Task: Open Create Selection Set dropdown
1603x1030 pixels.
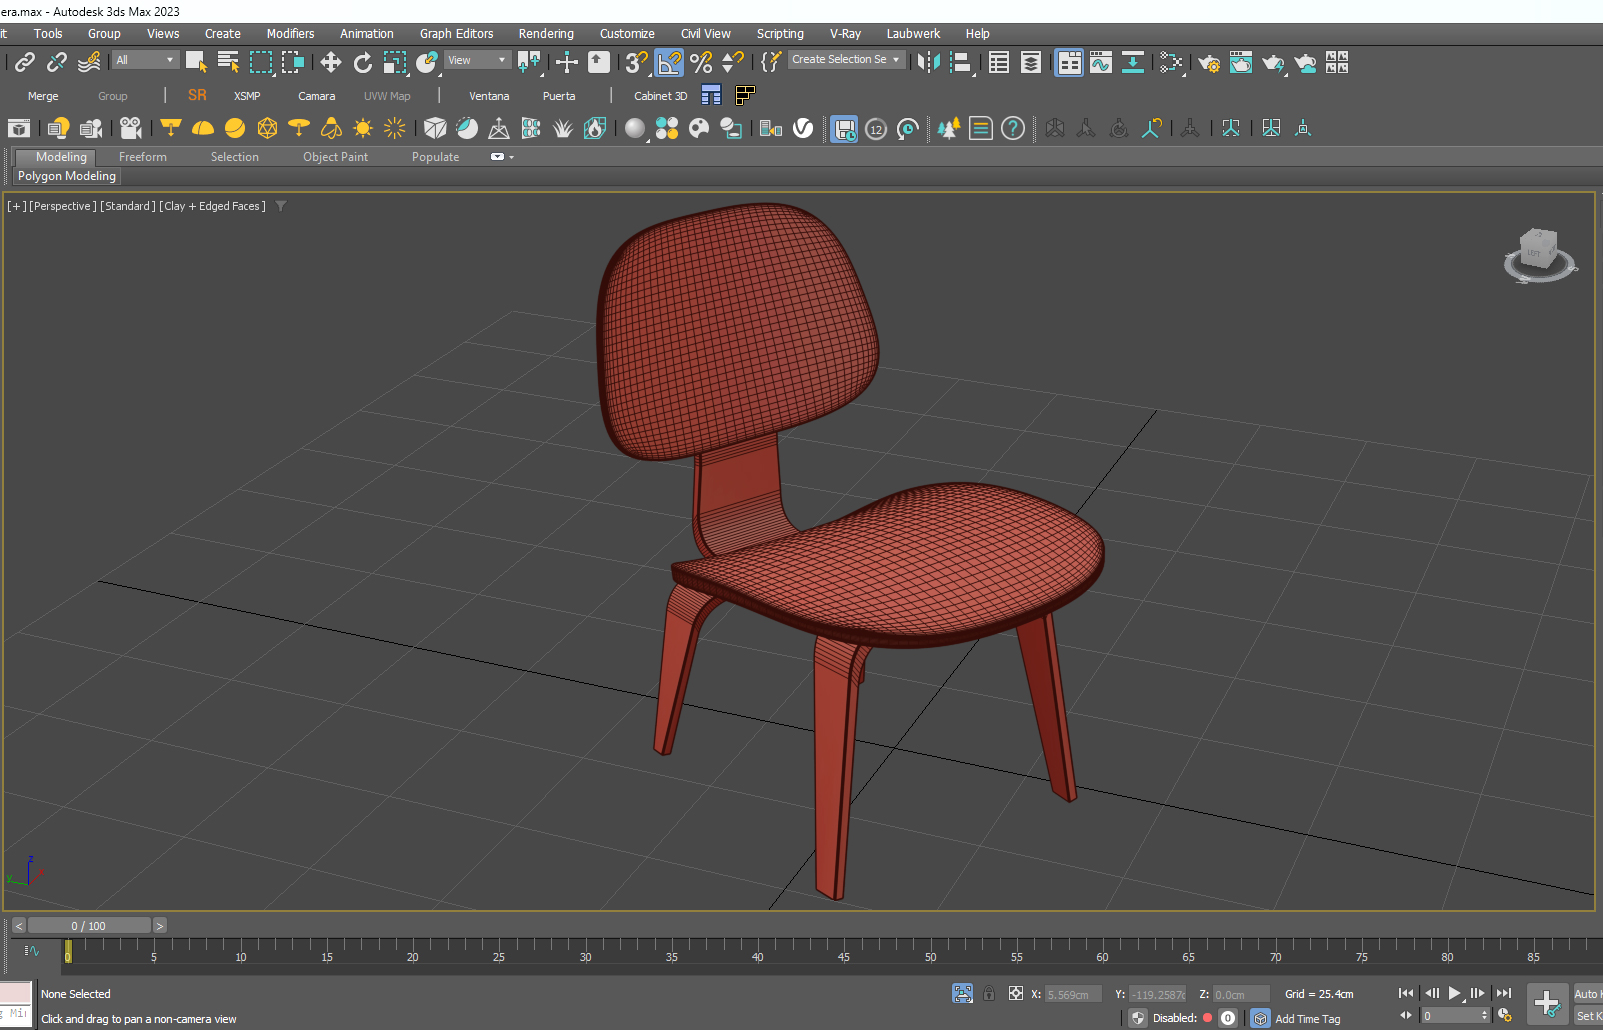Action: (846, 60)
